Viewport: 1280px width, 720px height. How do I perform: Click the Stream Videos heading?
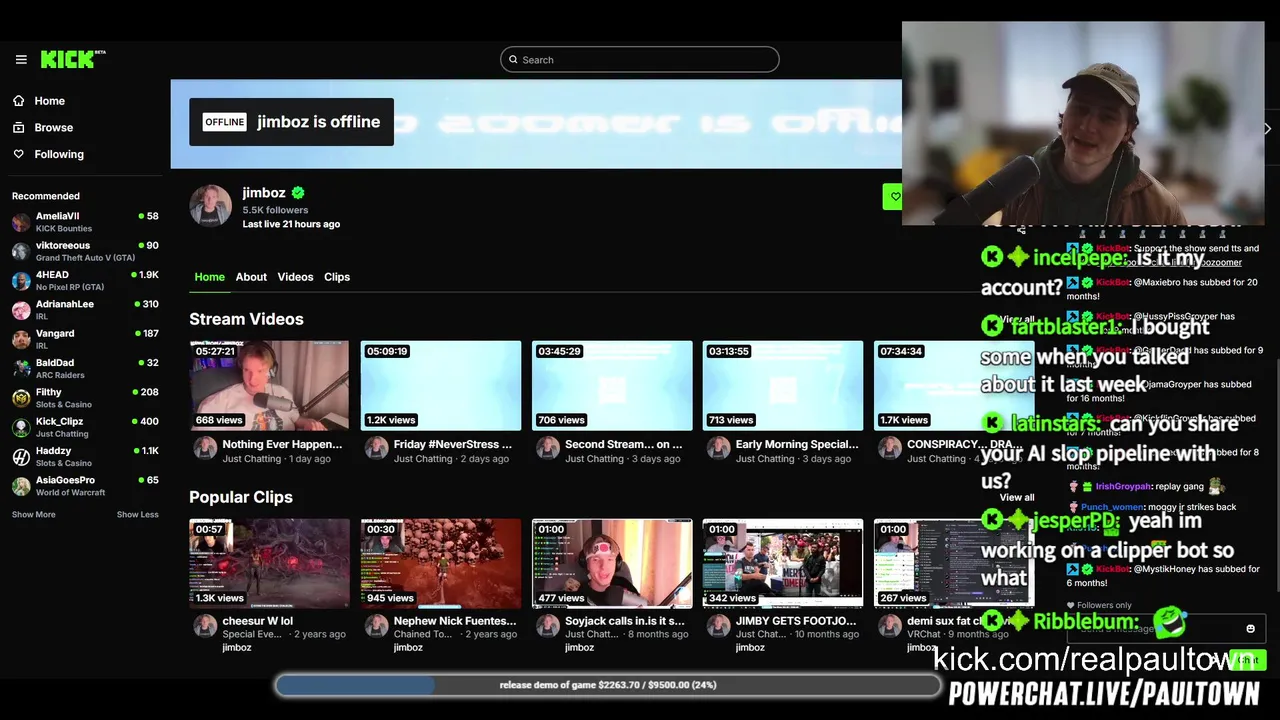pyautogui.click(x=246, y=319)
